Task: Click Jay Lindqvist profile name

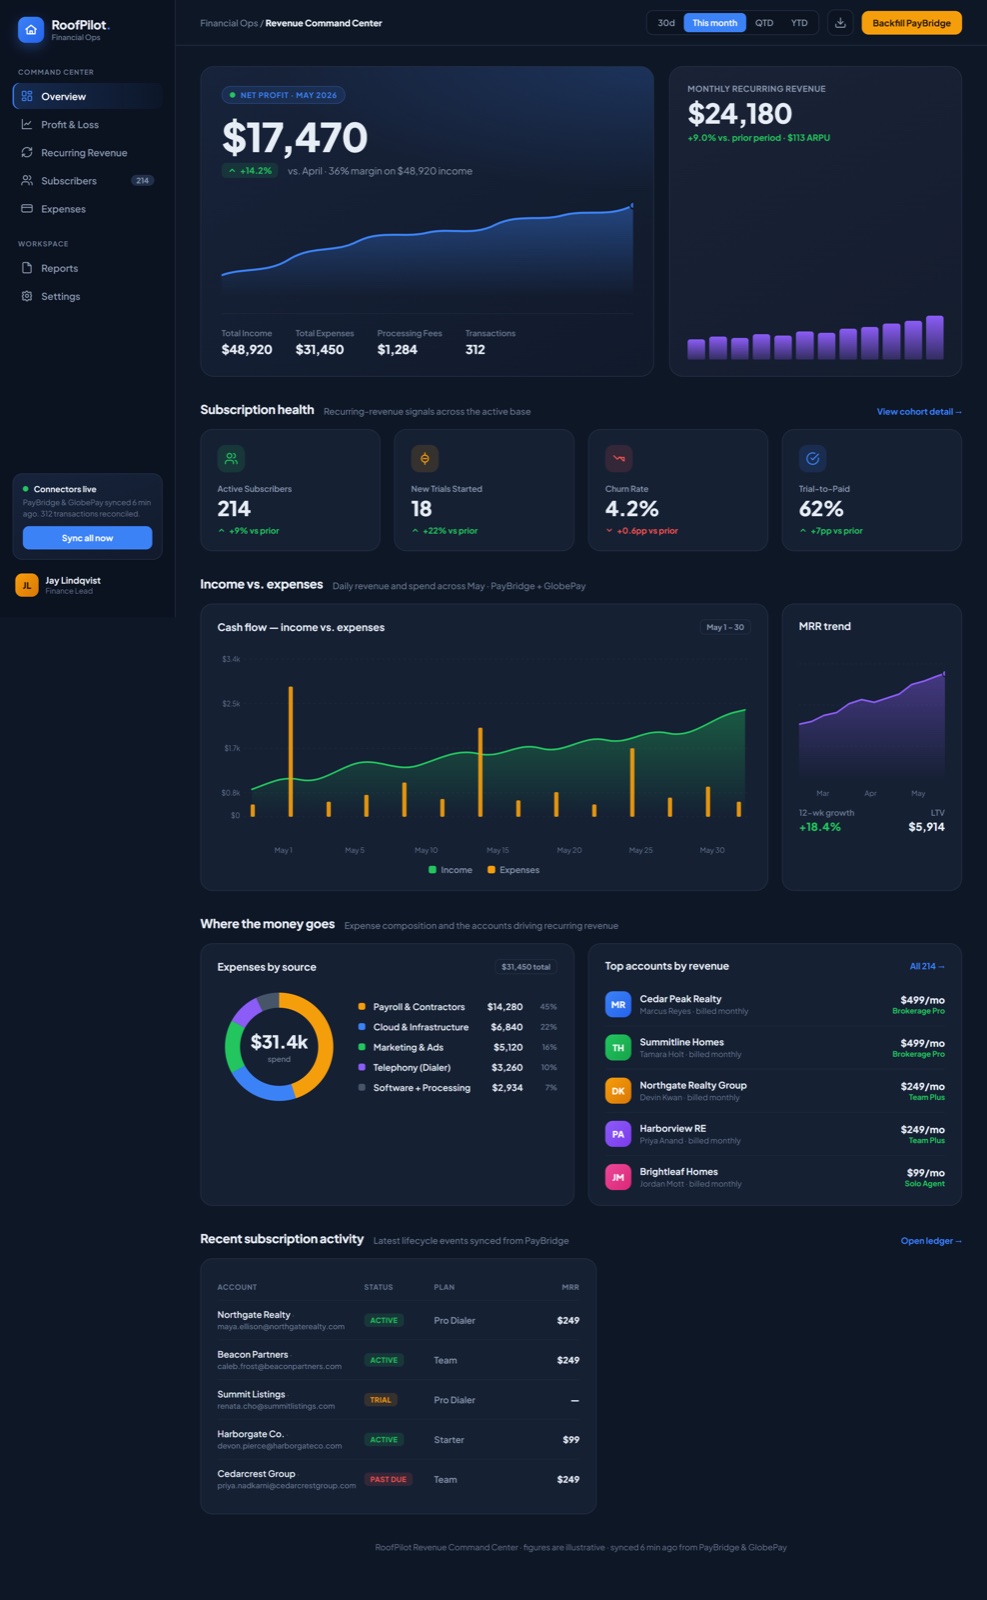Action: tap(73, 580)
